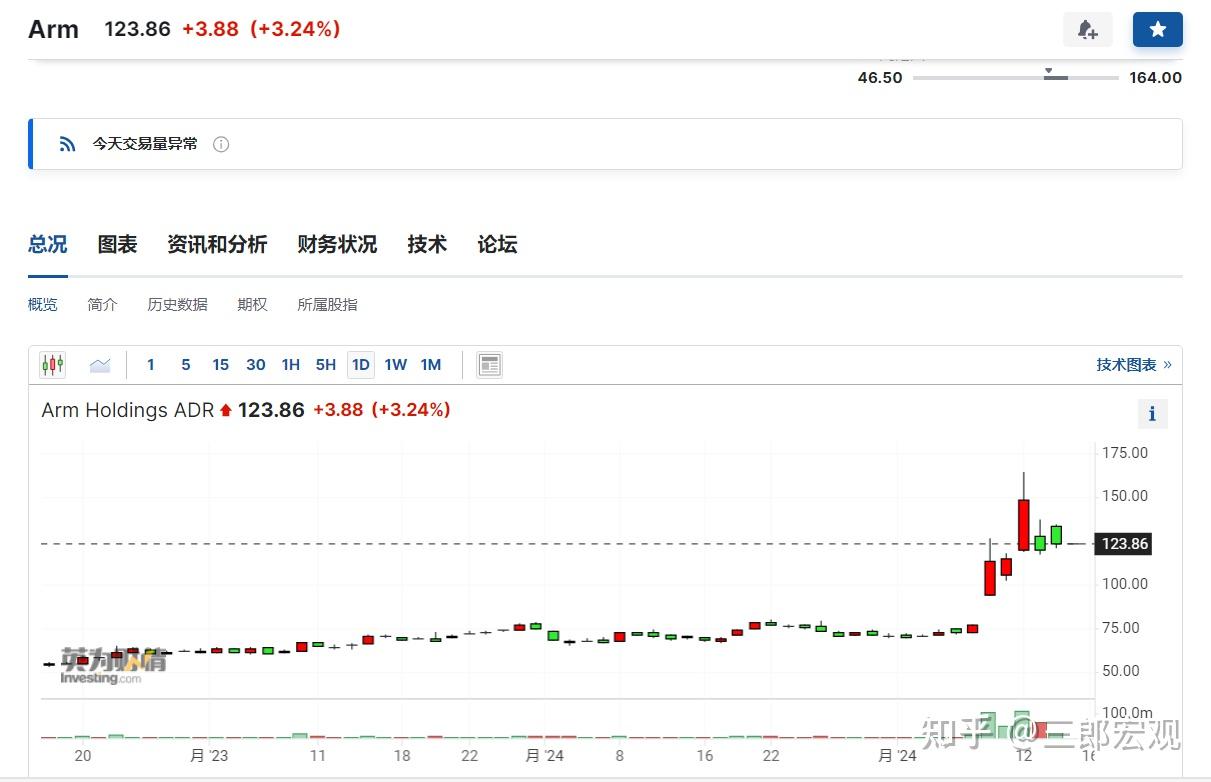This screenshot has height=782, width=1211.
Task: Click the info circle next to 今天交易量异常
Action: tap(221, 143)
